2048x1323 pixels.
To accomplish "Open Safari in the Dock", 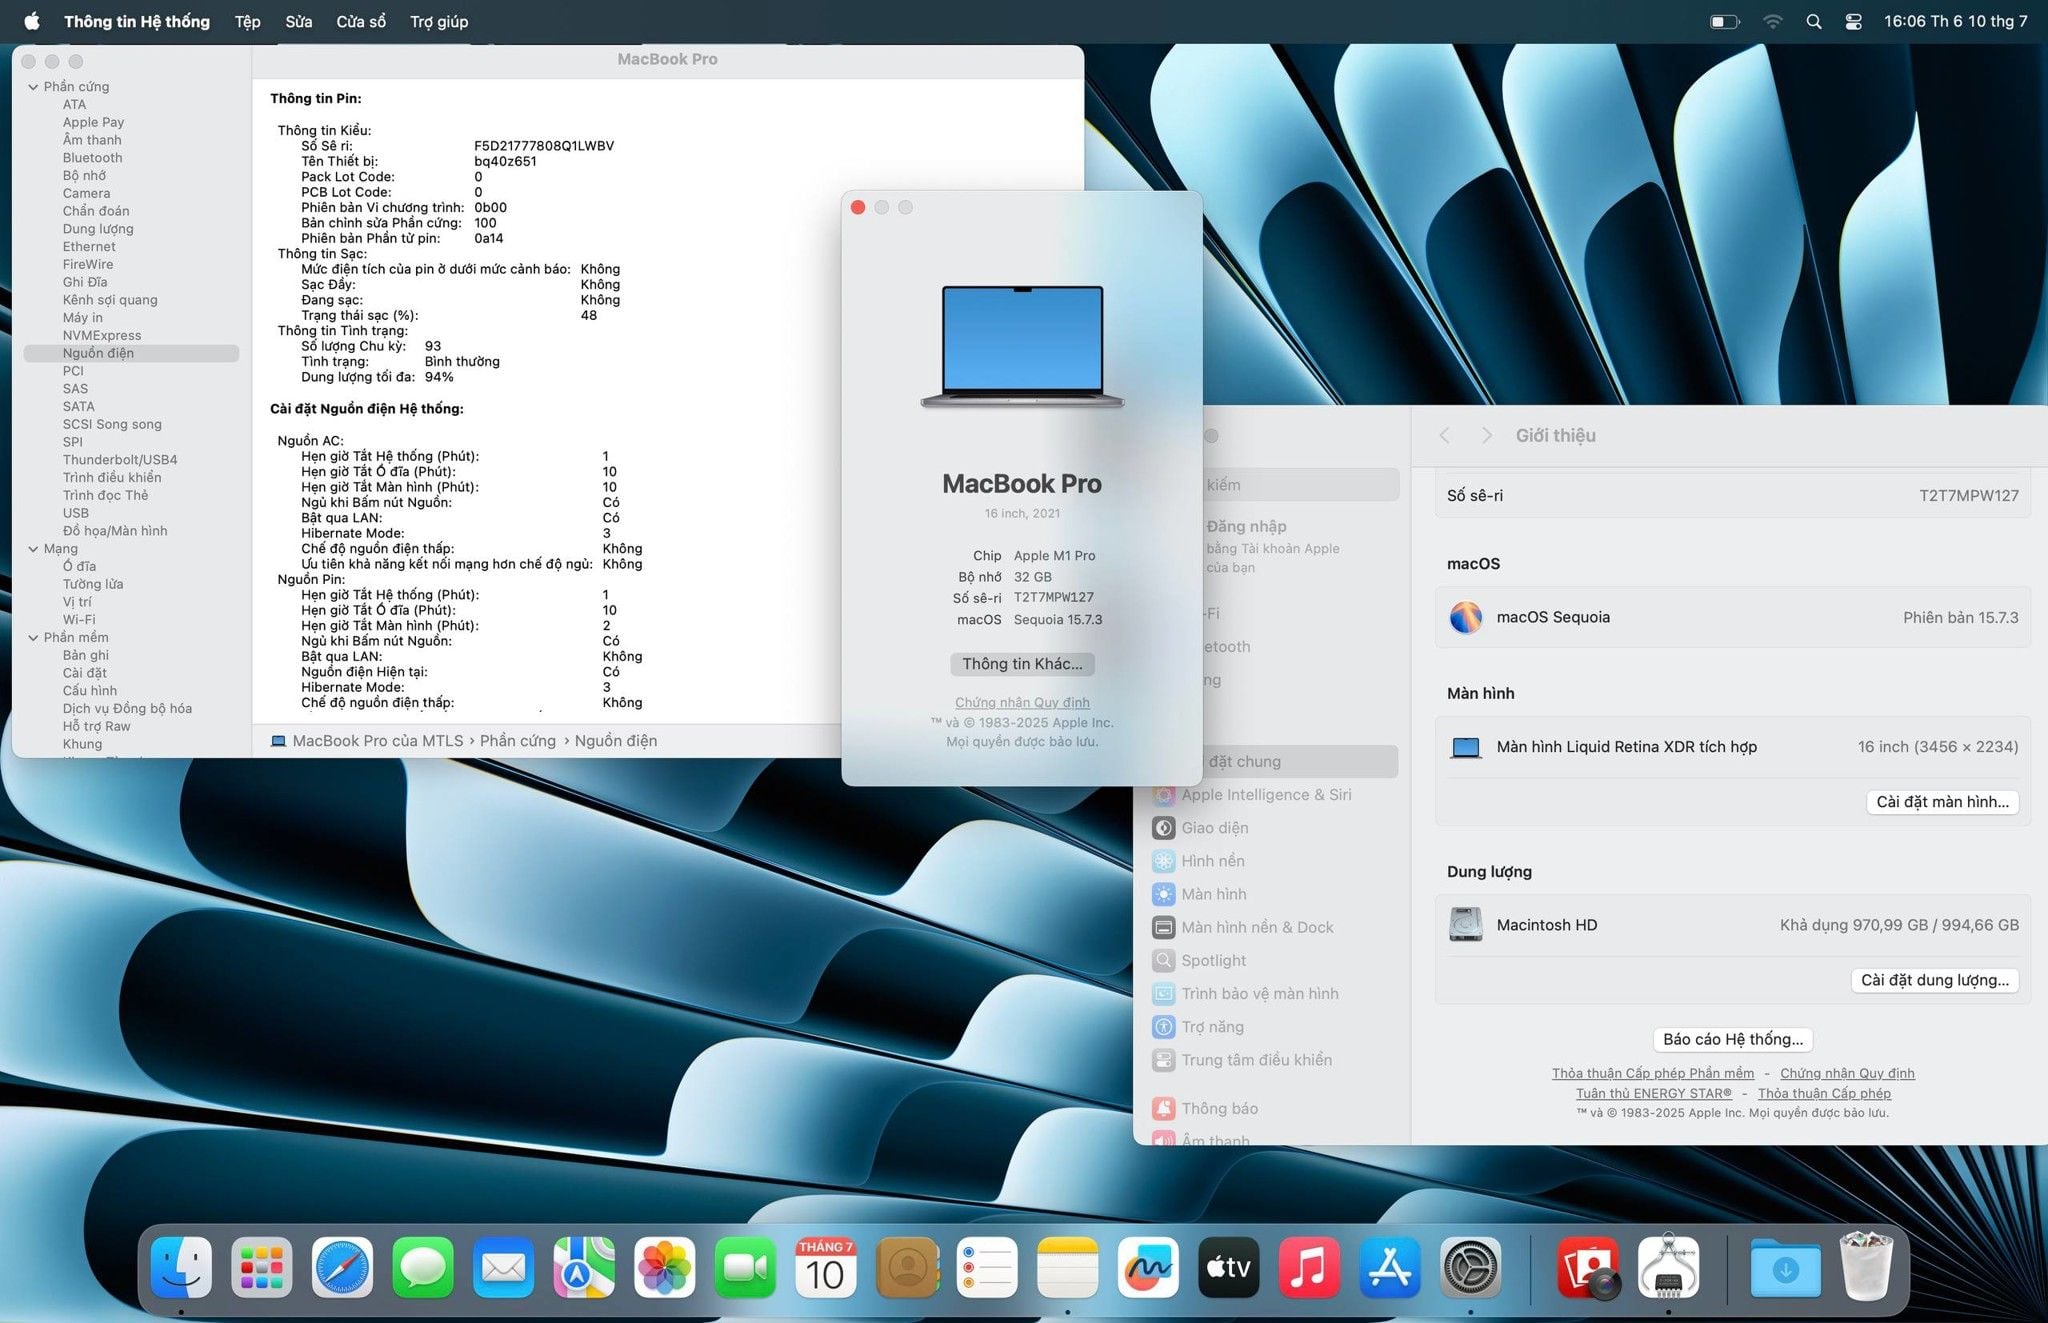I will [342, 1267].
